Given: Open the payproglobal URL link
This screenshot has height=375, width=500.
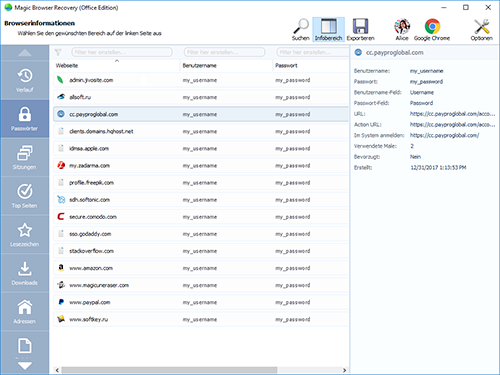Looking at the screenshot, I should 452,114.
